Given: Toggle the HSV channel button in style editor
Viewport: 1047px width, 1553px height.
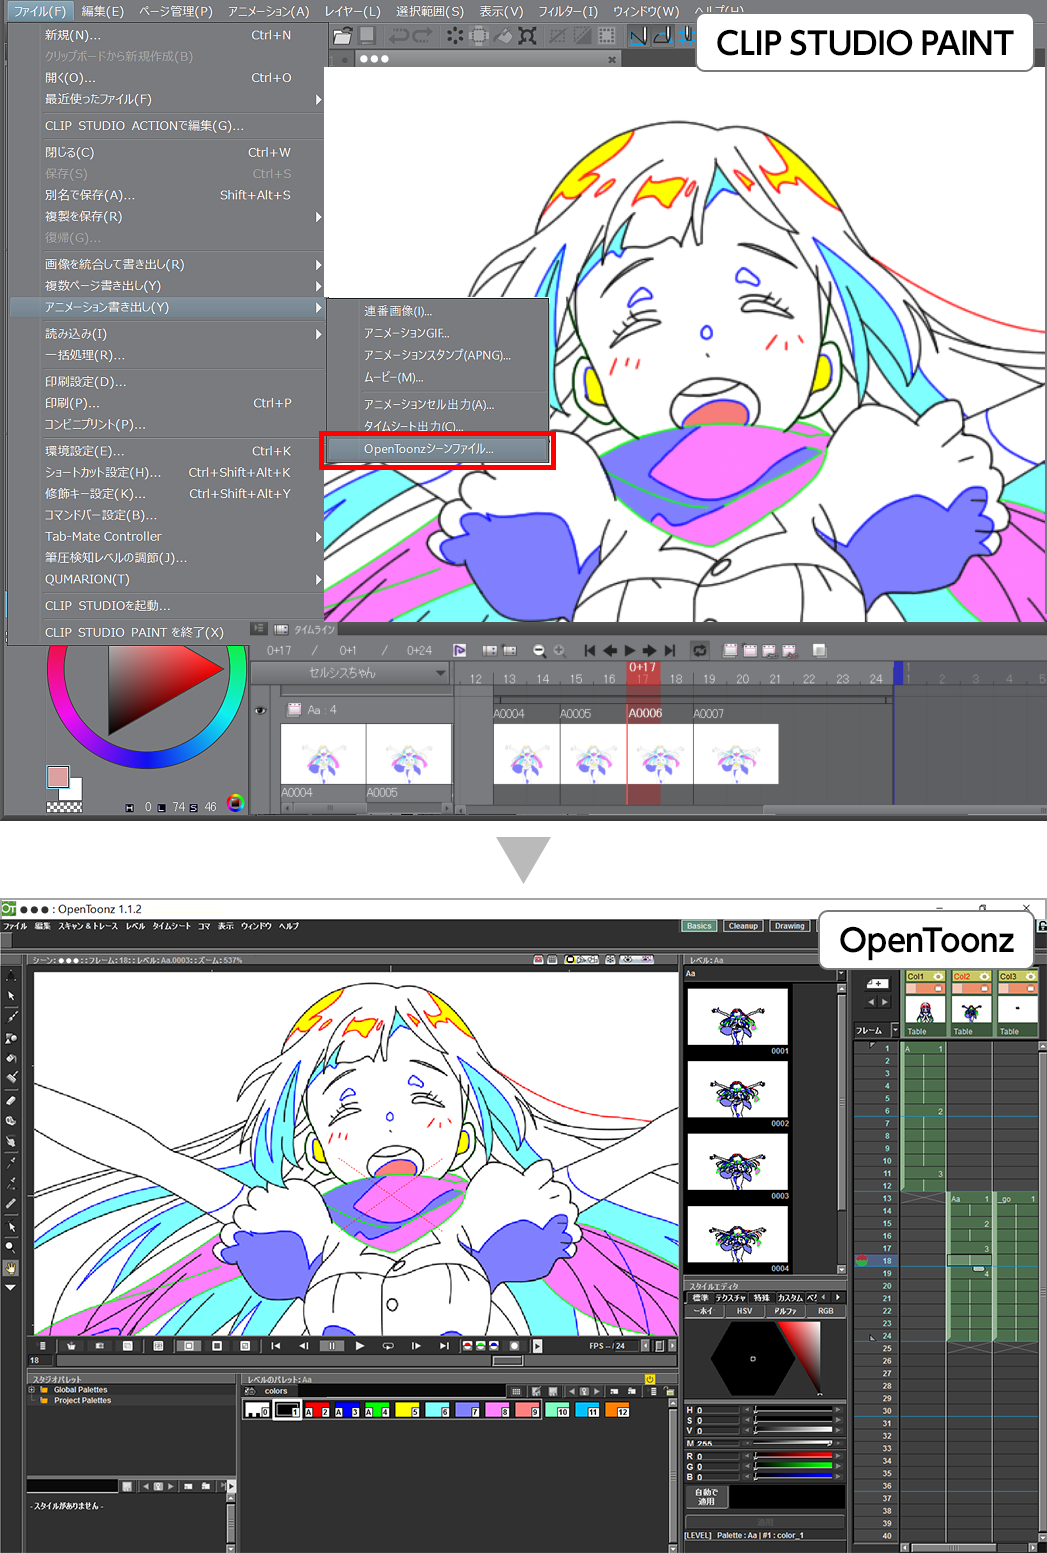Looking at the screenshot, I should (745, 1311).
